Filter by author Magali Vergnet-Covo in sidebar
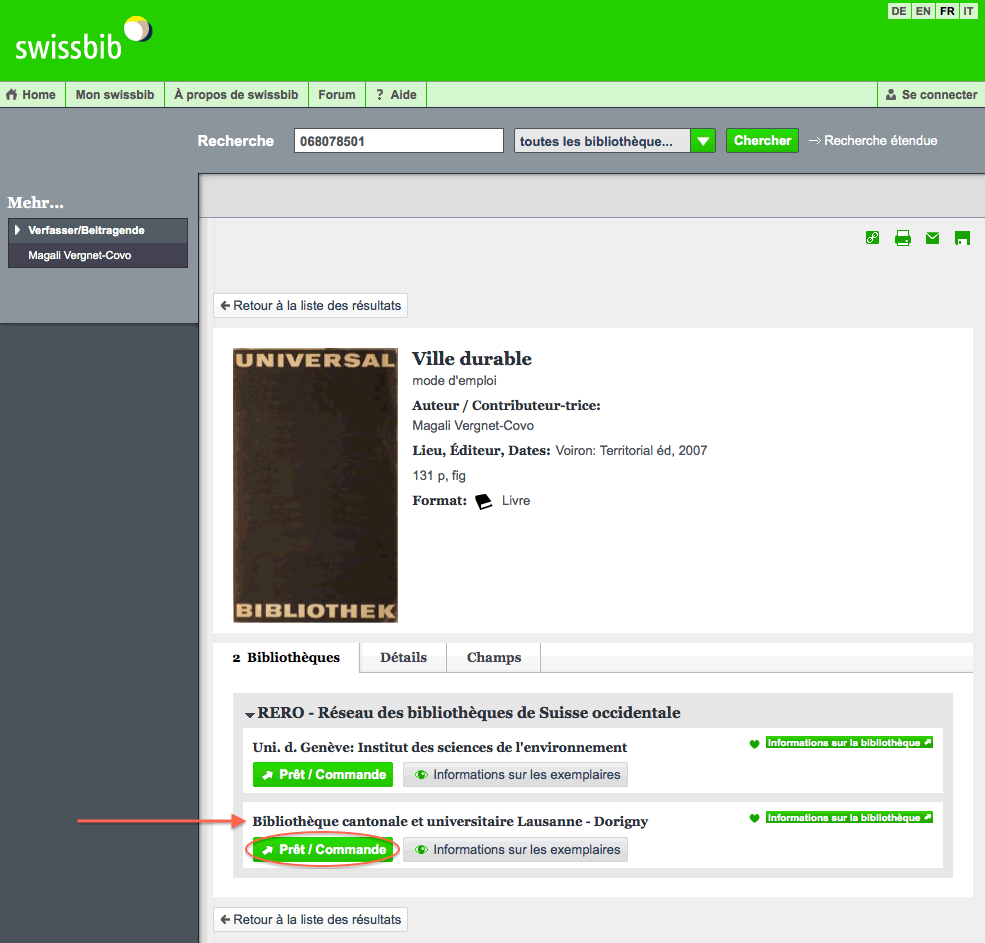Screen dimensions: 985x943 tap(80, 256)
